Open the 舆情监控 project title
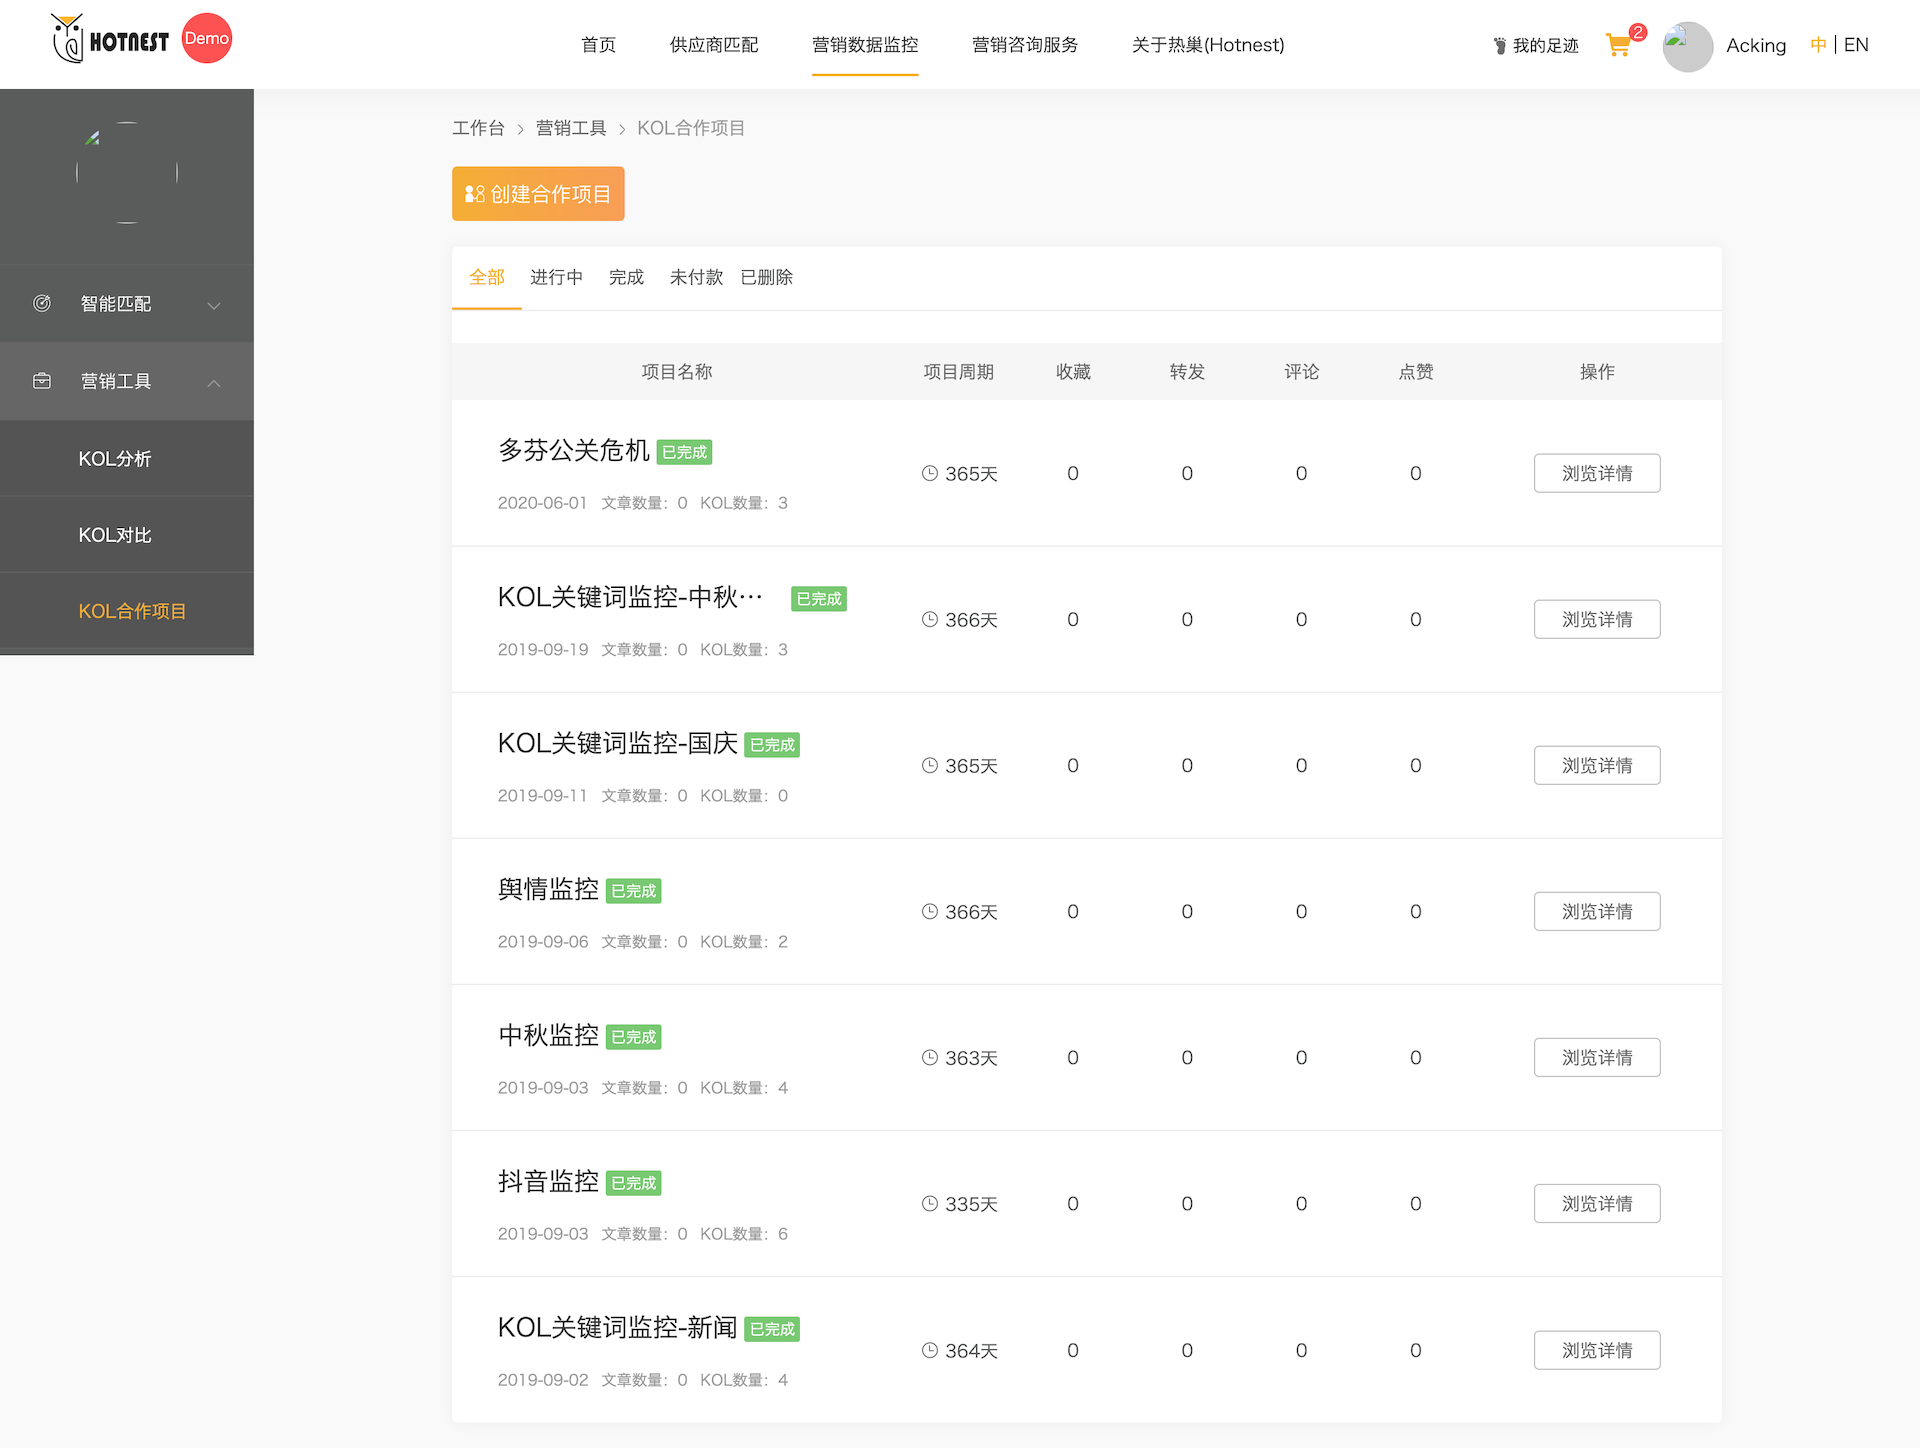Viewport: 1920px width, 1448px height. (x=548, y=889)
